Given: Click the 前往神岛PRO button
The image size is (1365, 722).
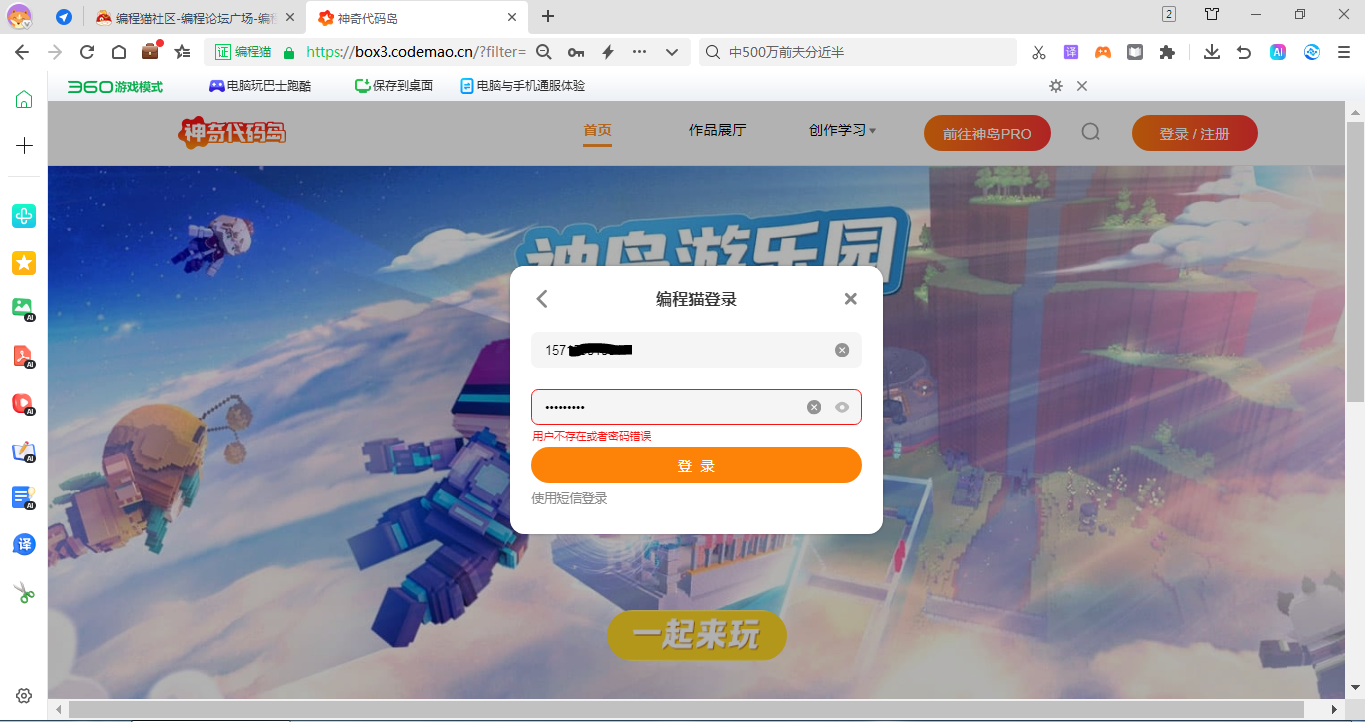Looking at the screenshot, I should tap(987, 133).
